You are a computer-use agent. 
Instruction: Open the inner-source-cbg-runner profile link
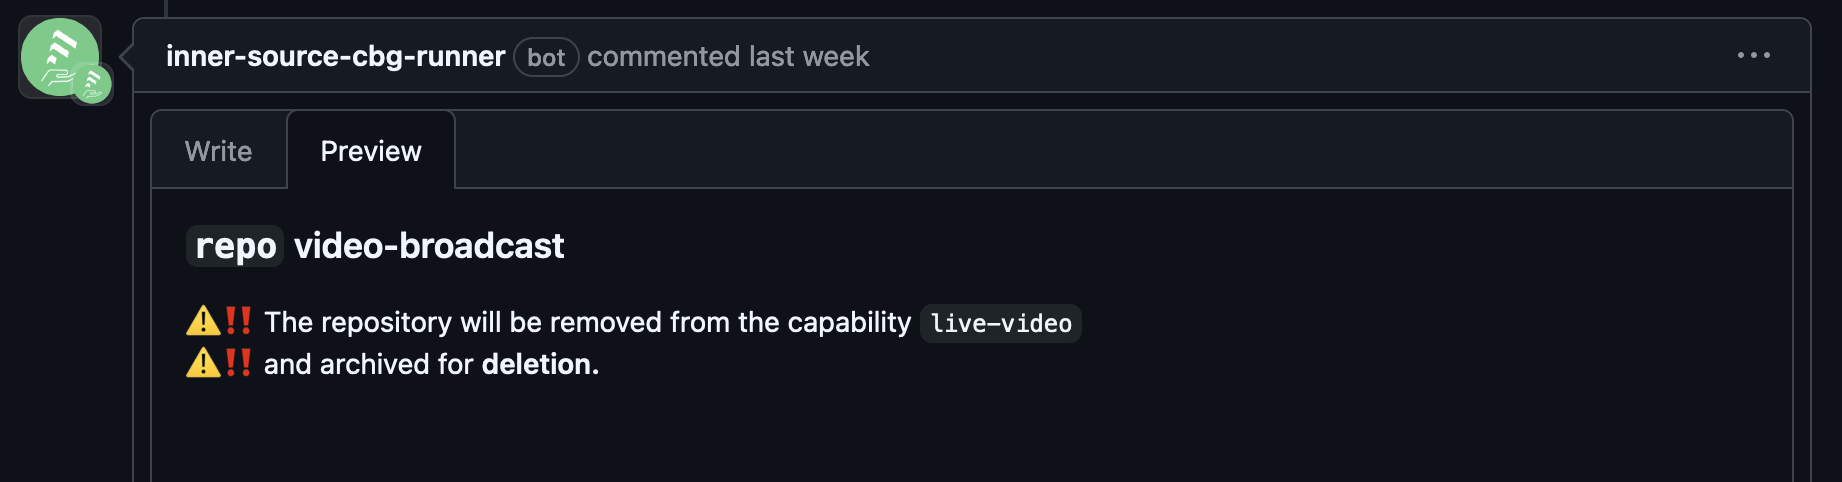point(335,57)
